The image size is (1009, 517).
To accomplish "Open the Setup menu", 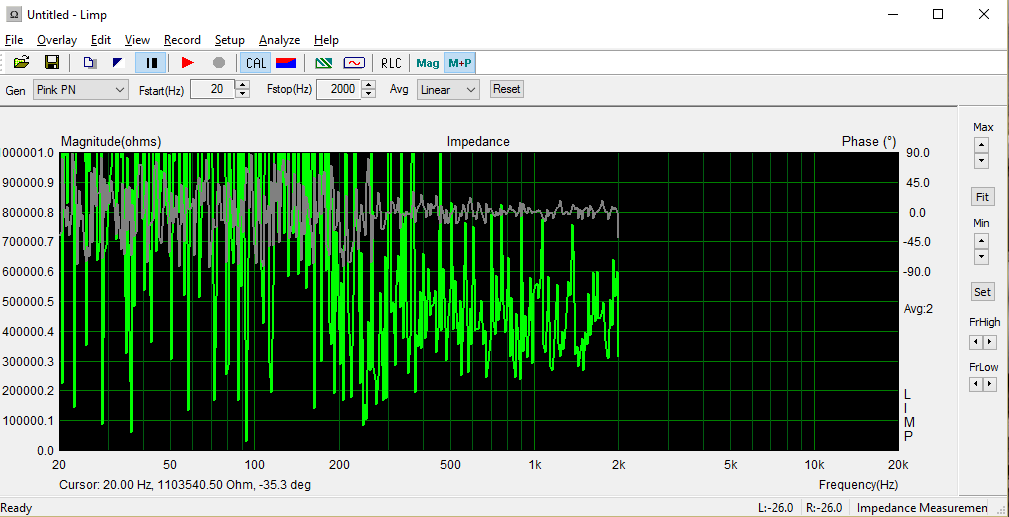I will 230,40.
